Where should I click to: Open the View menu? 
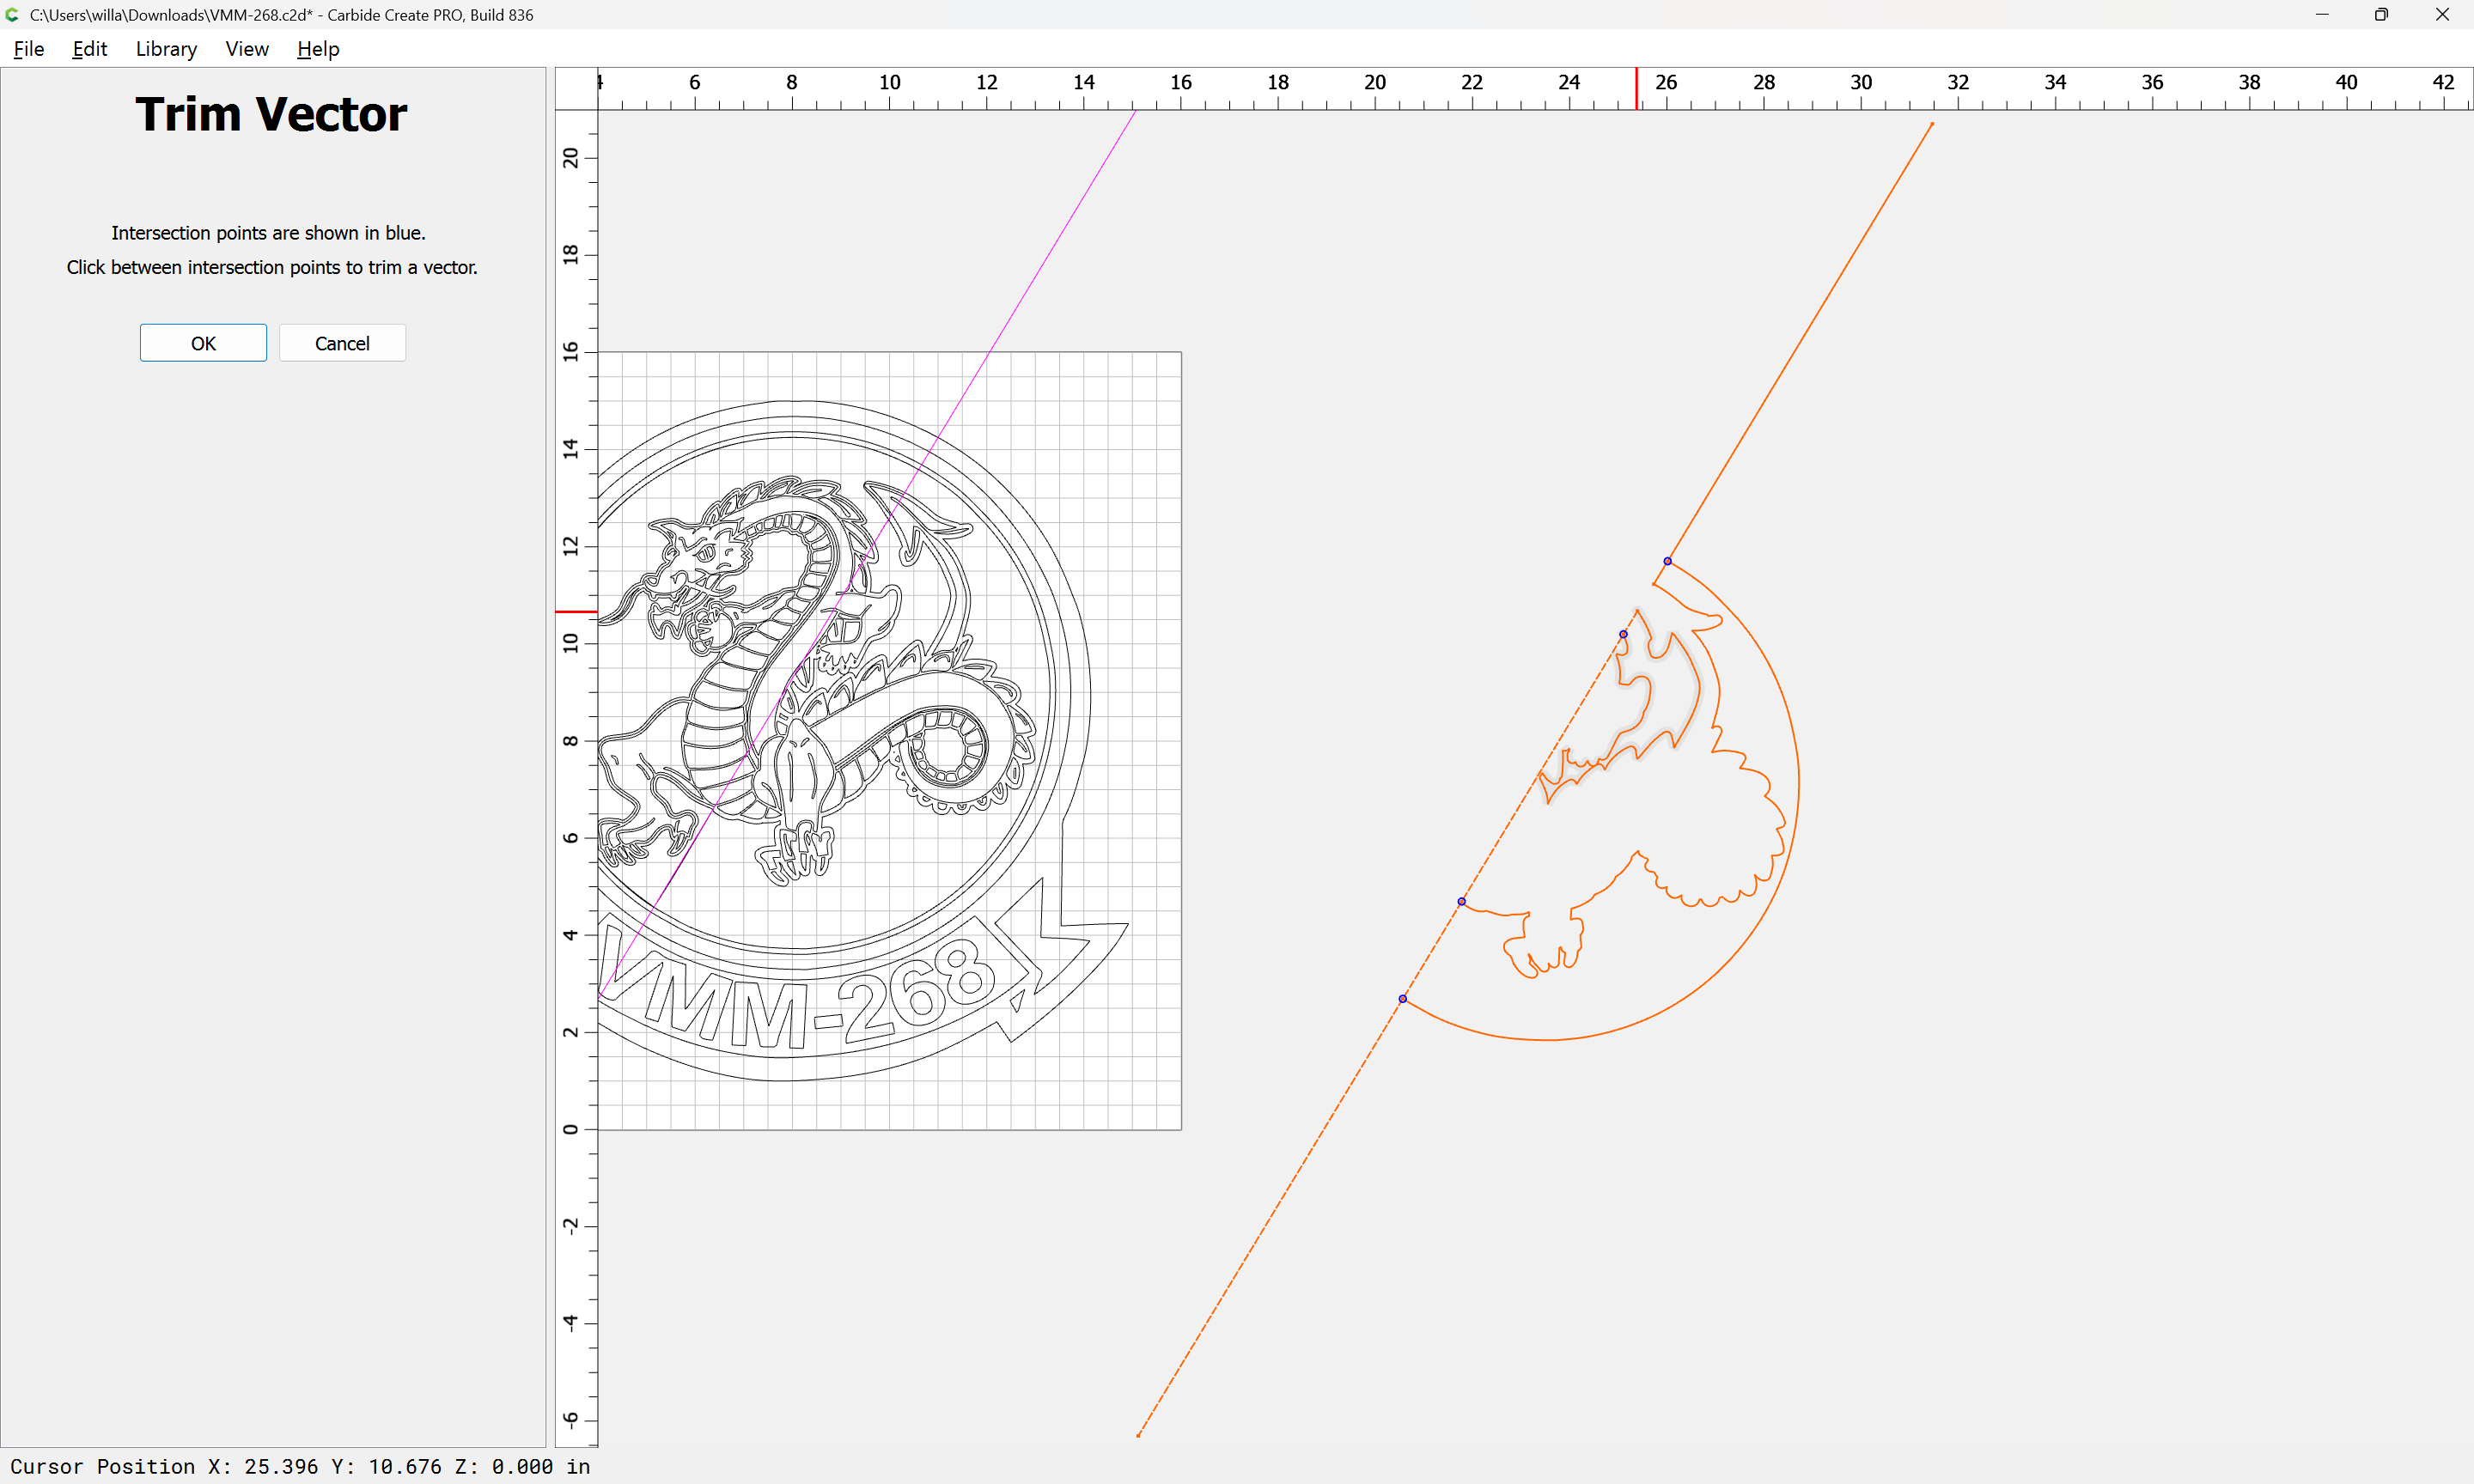pos(246,49)
